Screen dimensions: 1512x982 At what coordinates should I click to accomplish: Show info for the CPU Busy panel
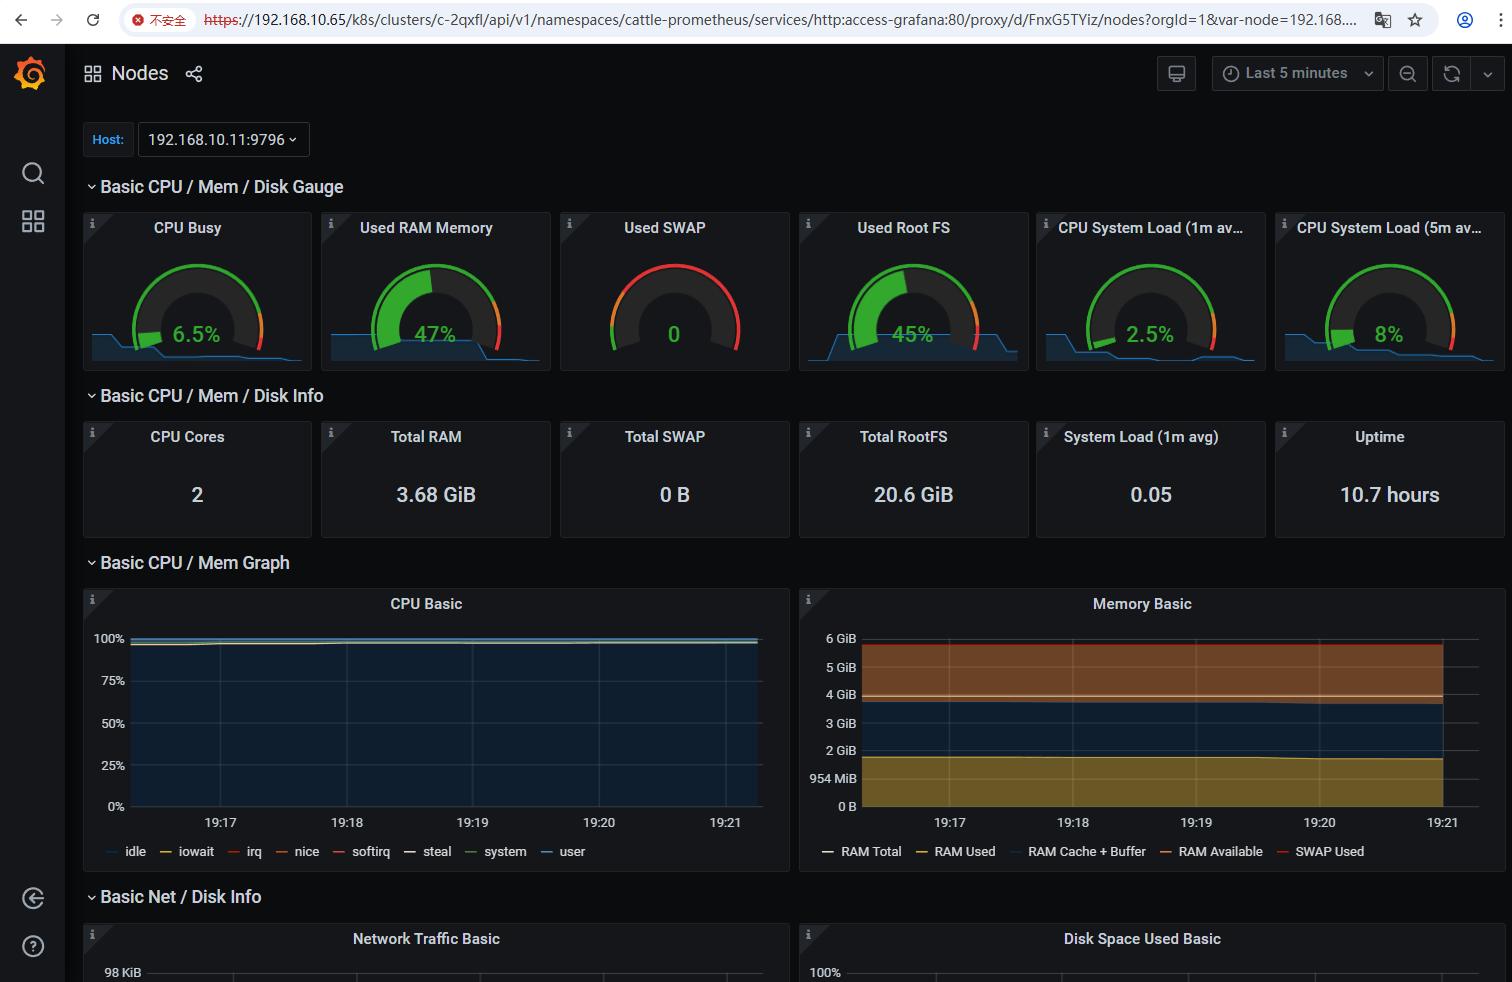pyautogui.click(x=92, y=224)
